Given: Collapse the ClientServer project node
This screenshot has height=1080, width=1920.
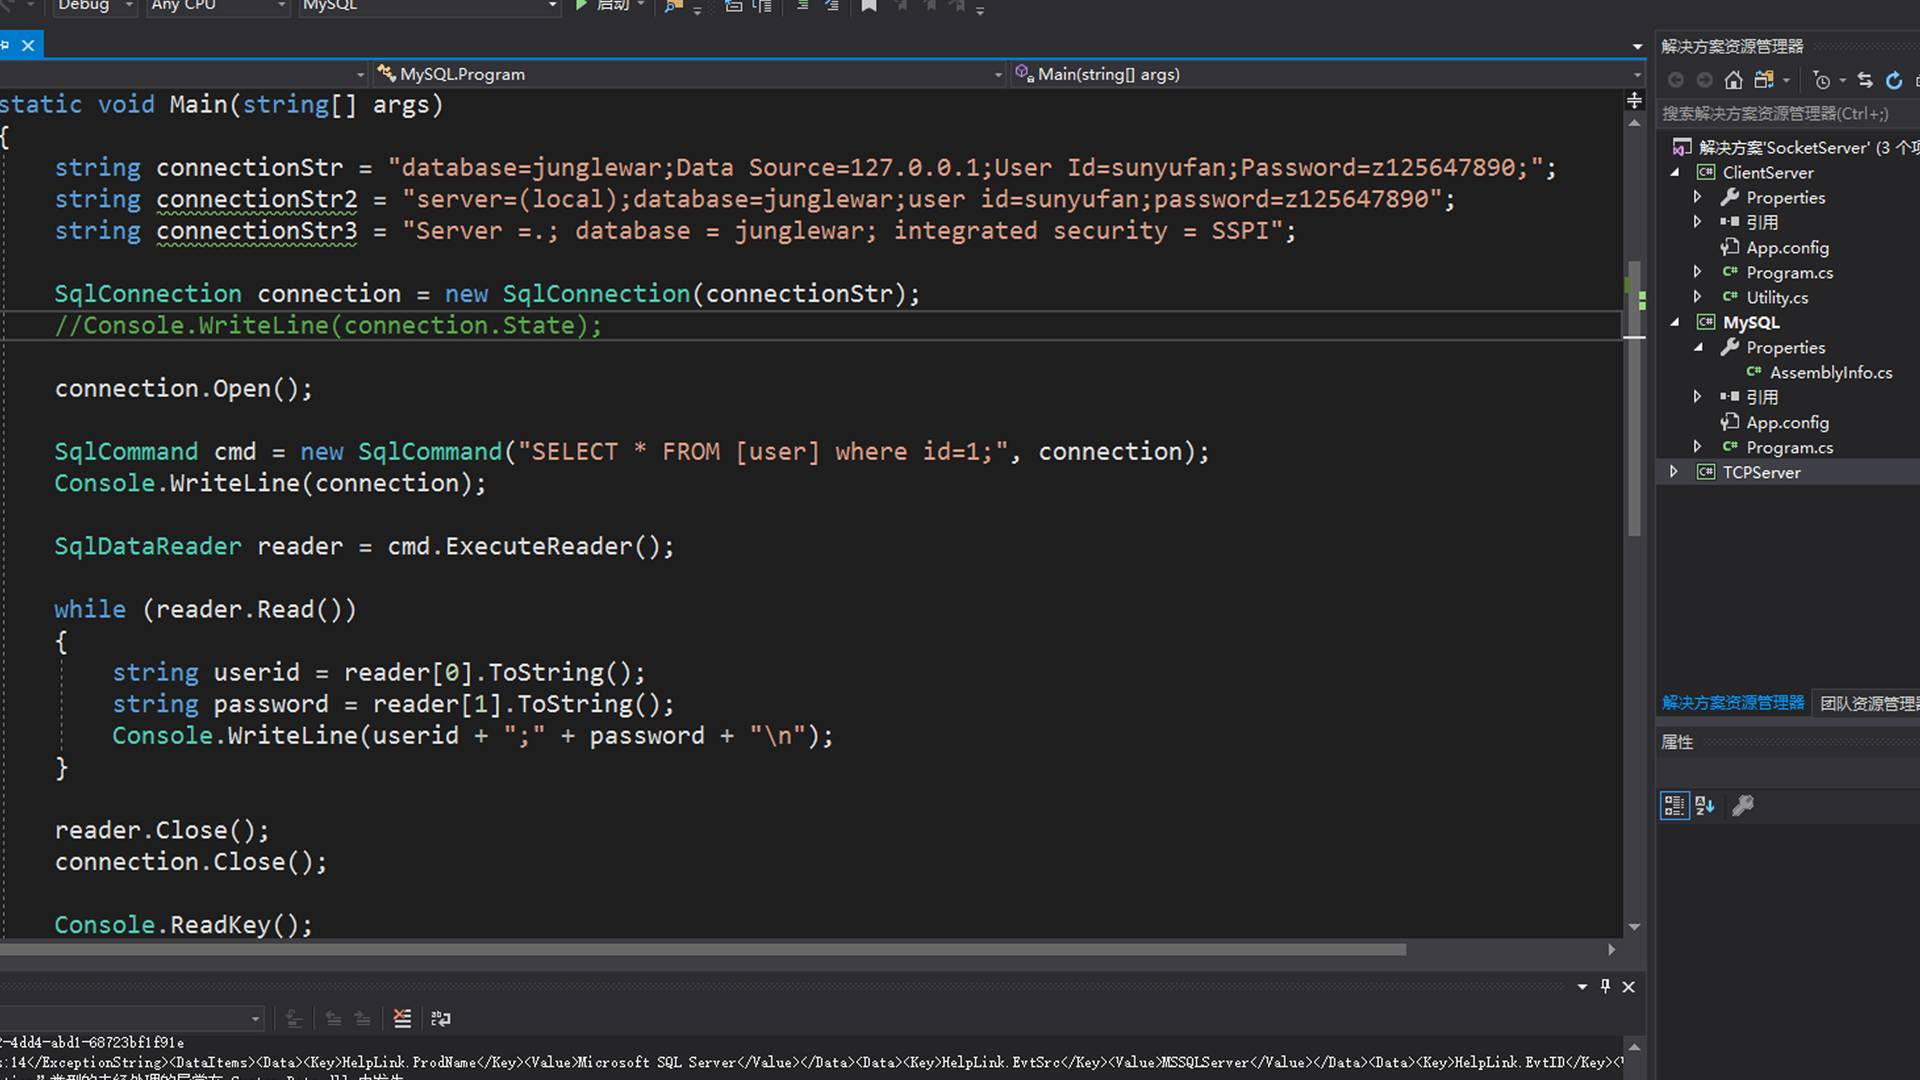Looking at the screenshot, I should click(1675, 172).
